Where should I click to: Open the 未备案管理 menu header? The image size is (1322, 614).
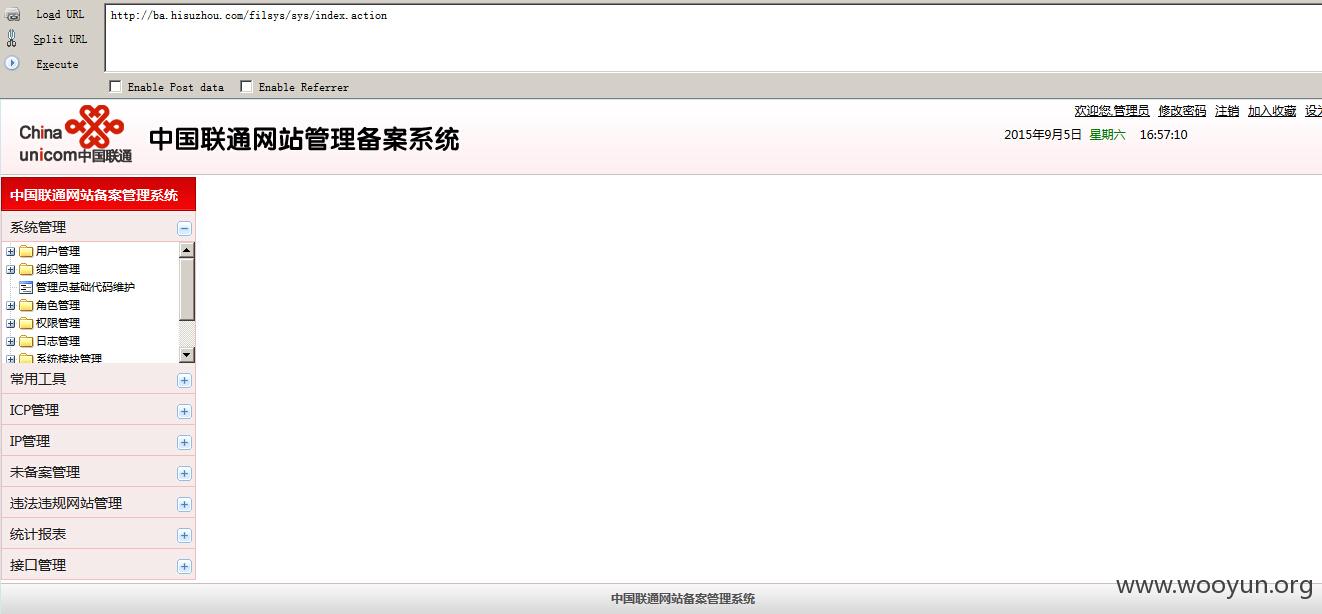[x=98, y=472]
